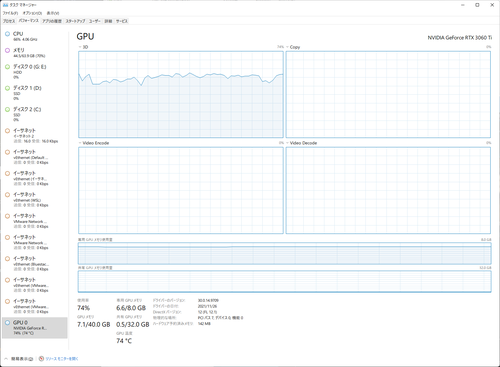Select vEthernet (WSL) network entry
This screenshot has height=367, width=500.
pyautogui.click(x=34, y=200)
